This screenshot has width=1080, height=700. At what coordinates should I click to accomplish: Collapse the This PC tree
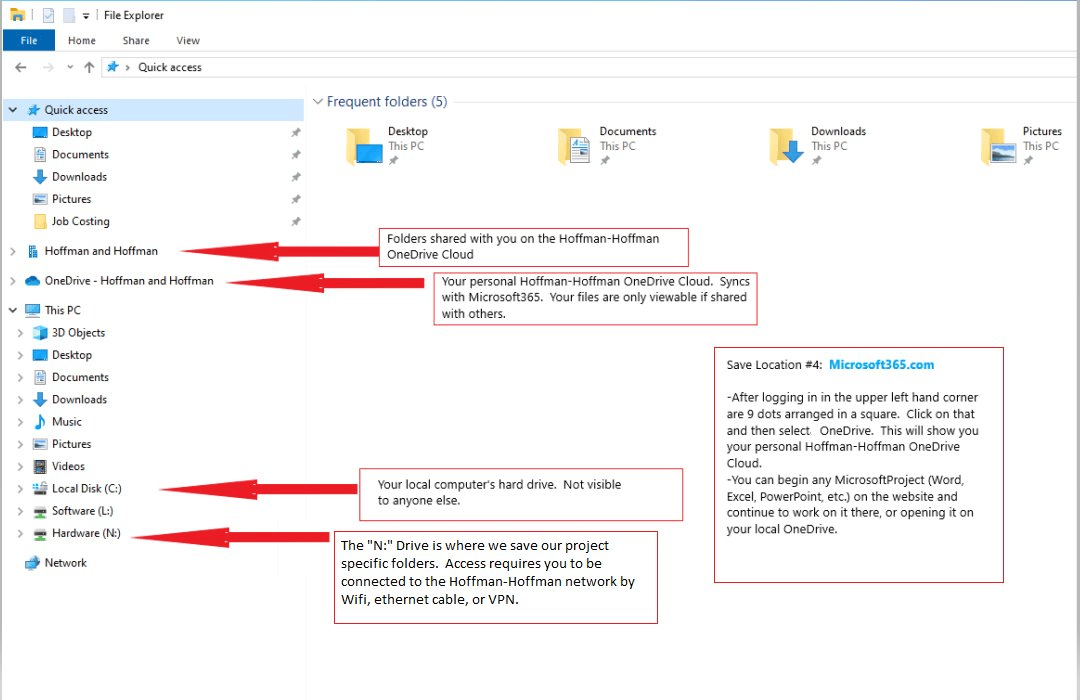point(13,311)
